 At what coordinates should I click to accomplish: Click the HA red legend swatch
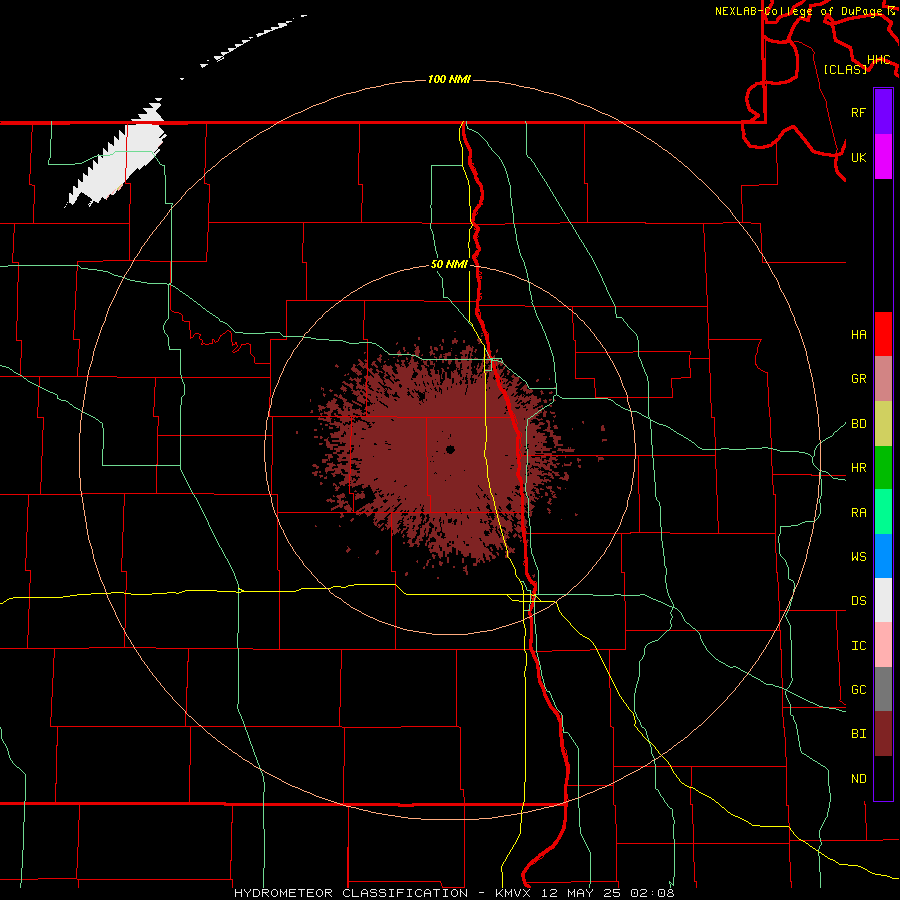(883, 334)
